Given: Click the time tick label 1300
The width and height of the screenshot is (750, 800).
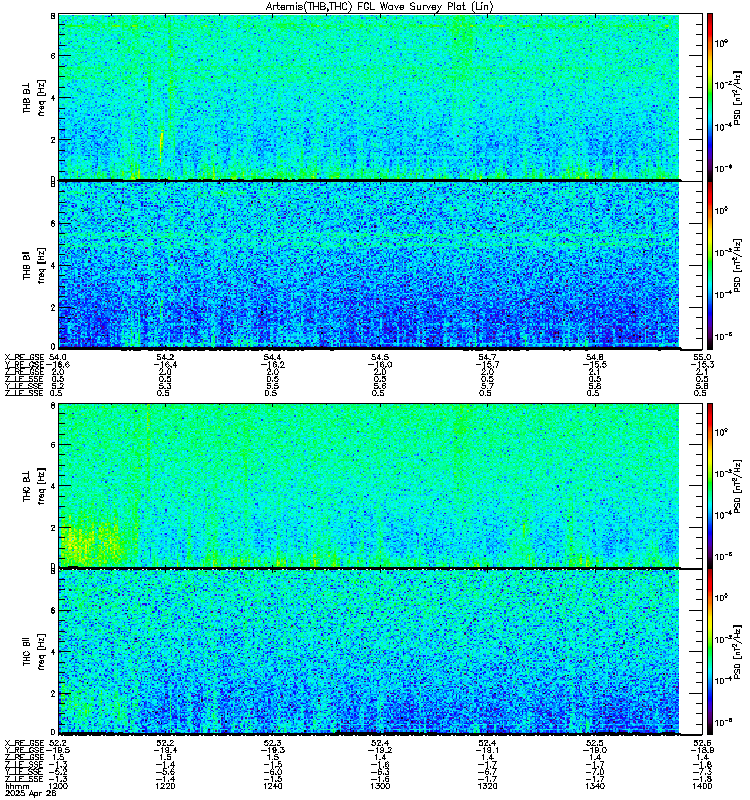Looking at the screenshot, I should (380, 786).
